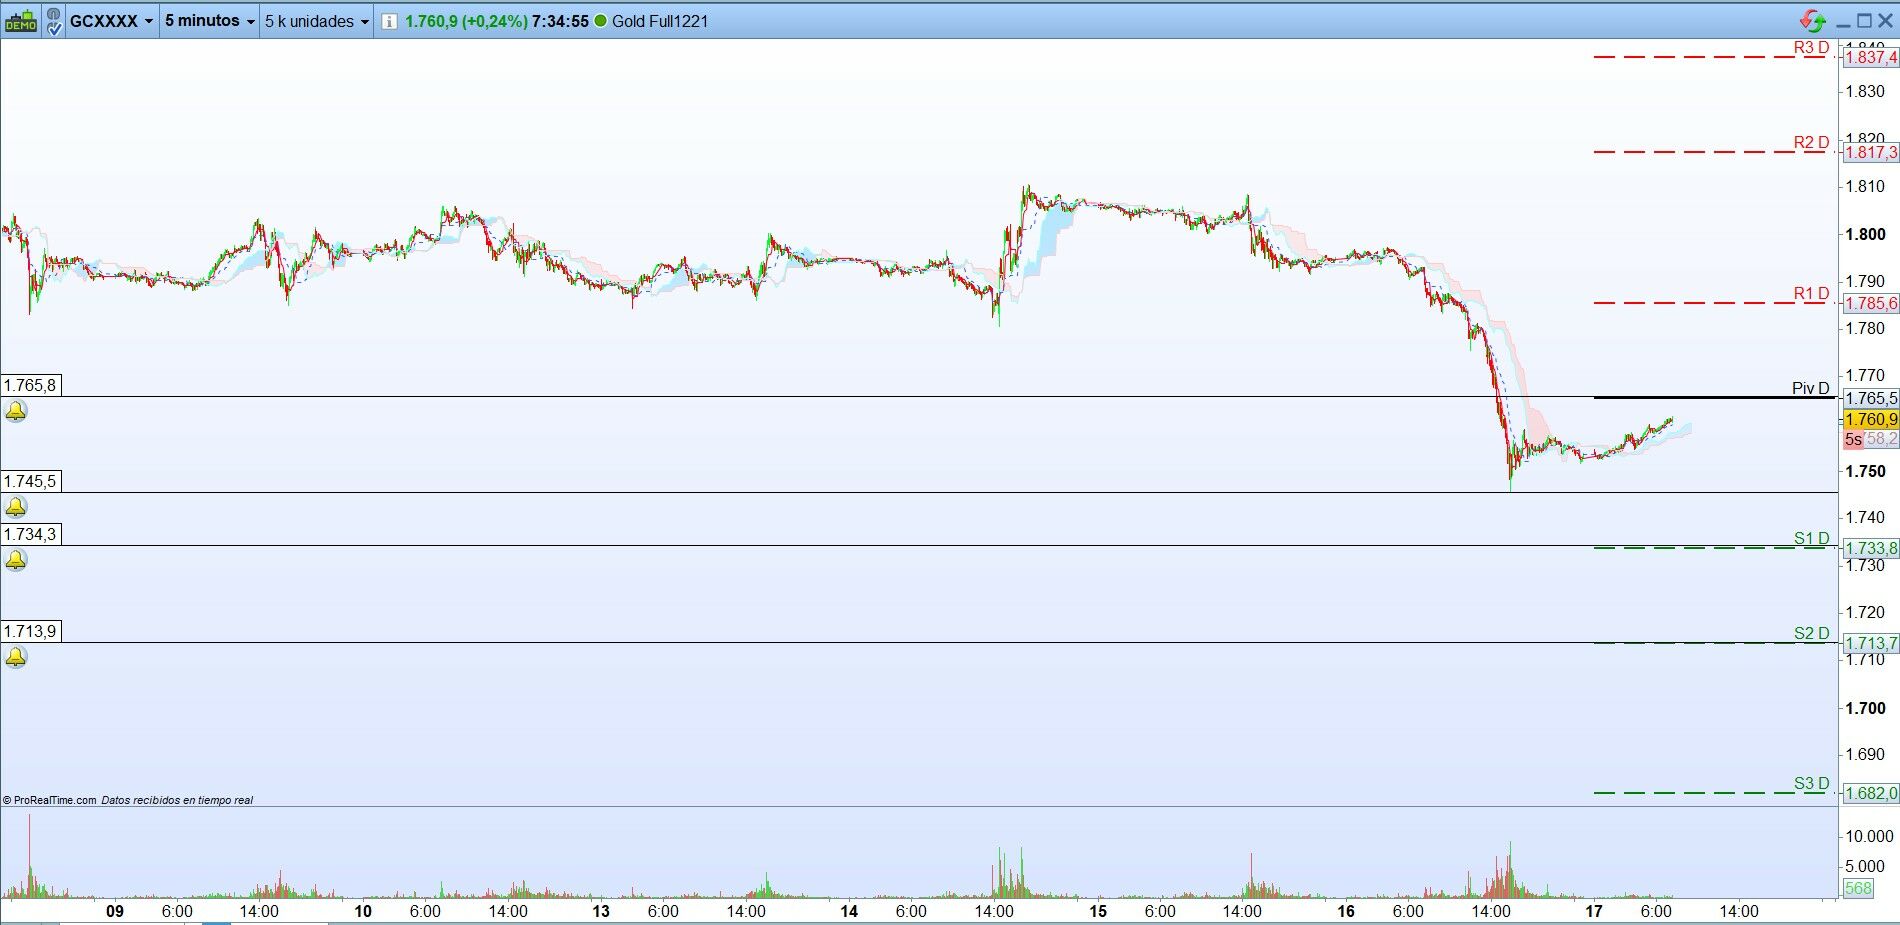Click the date marker 15 on timeline

[x=1098, y=911]
